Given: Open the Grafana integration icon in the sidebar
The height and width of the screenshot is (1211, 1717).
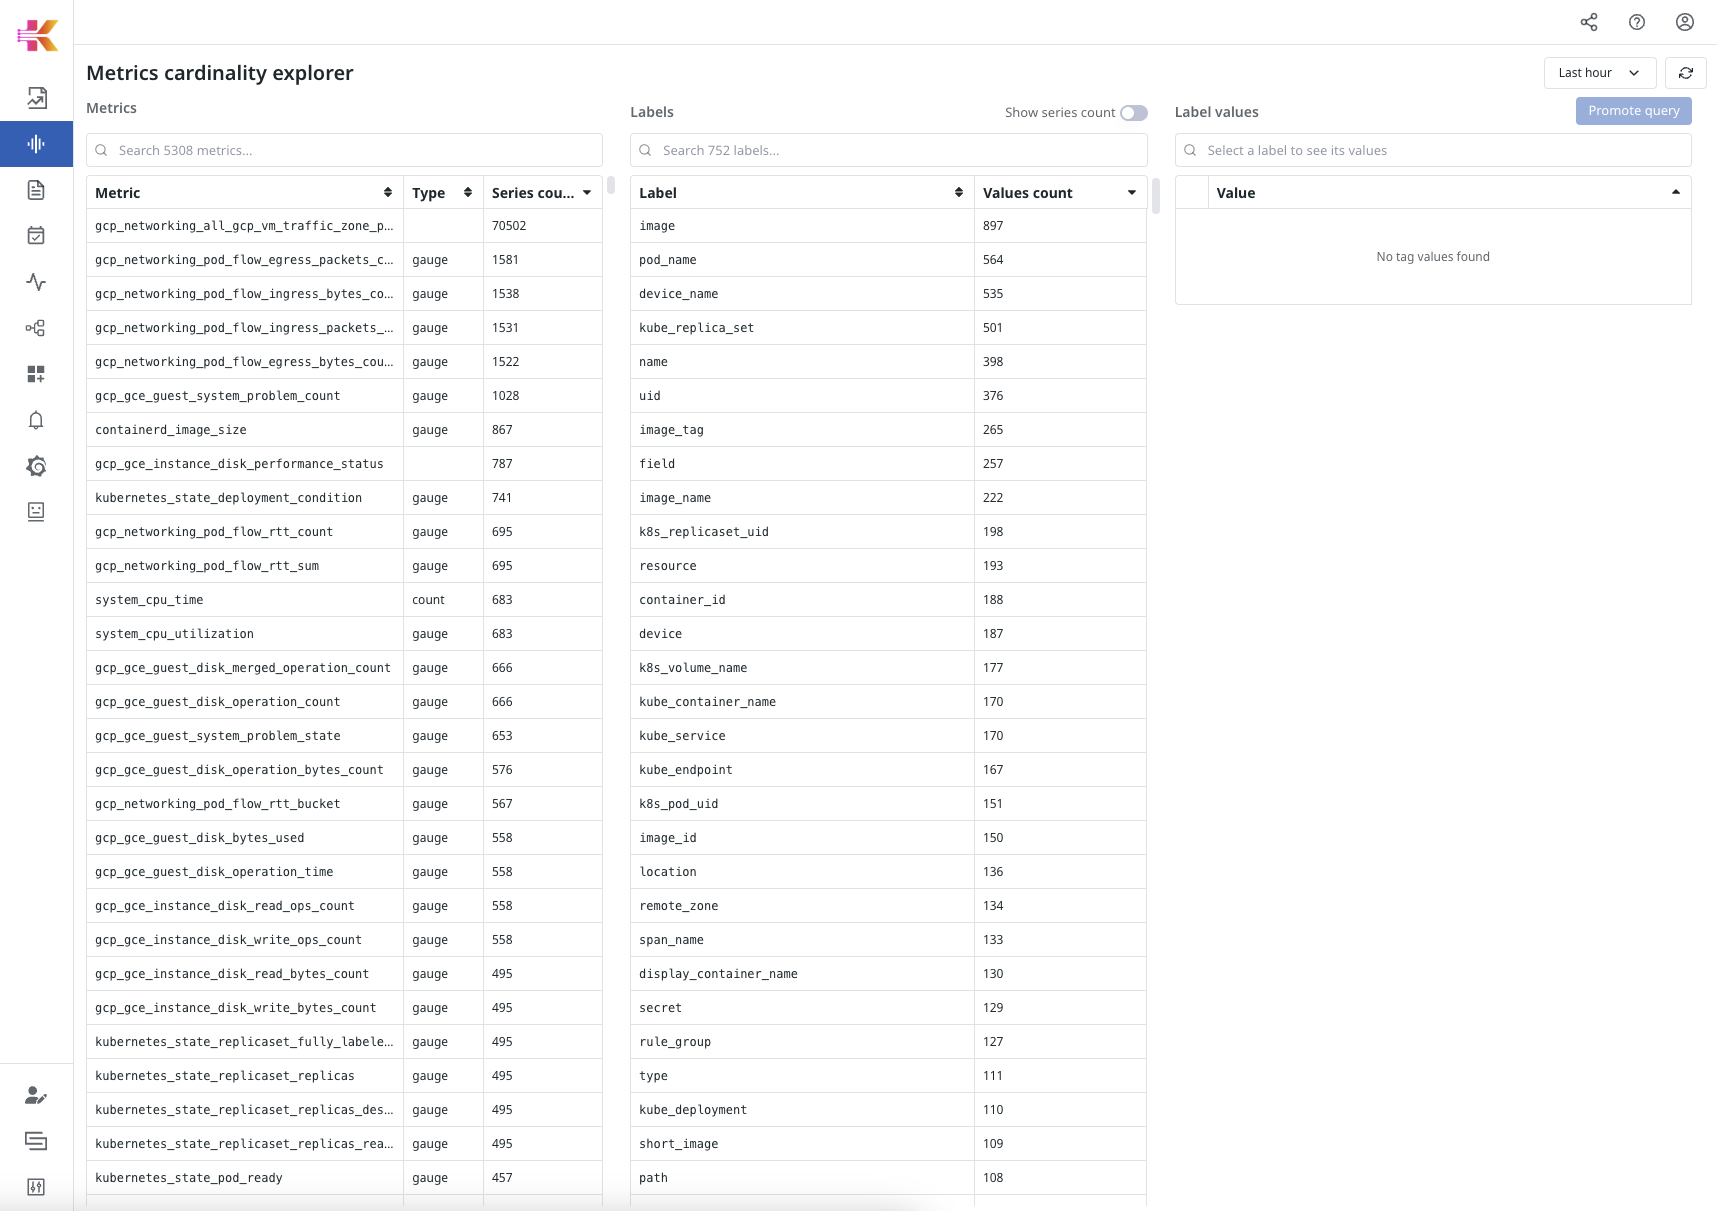Looking at the screenshot, I should (36, 466).
